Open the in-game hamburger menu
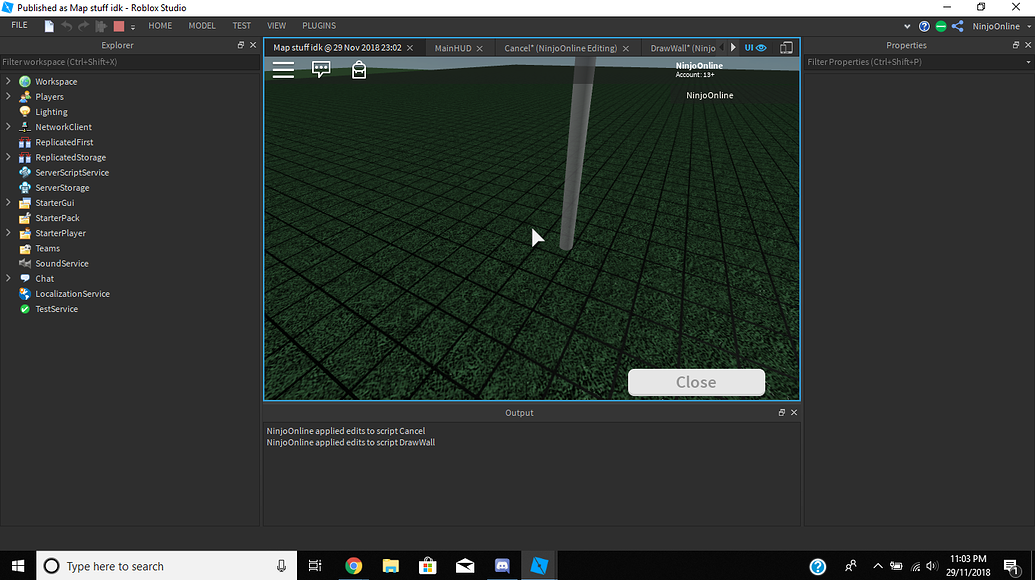 coord(283,70)
